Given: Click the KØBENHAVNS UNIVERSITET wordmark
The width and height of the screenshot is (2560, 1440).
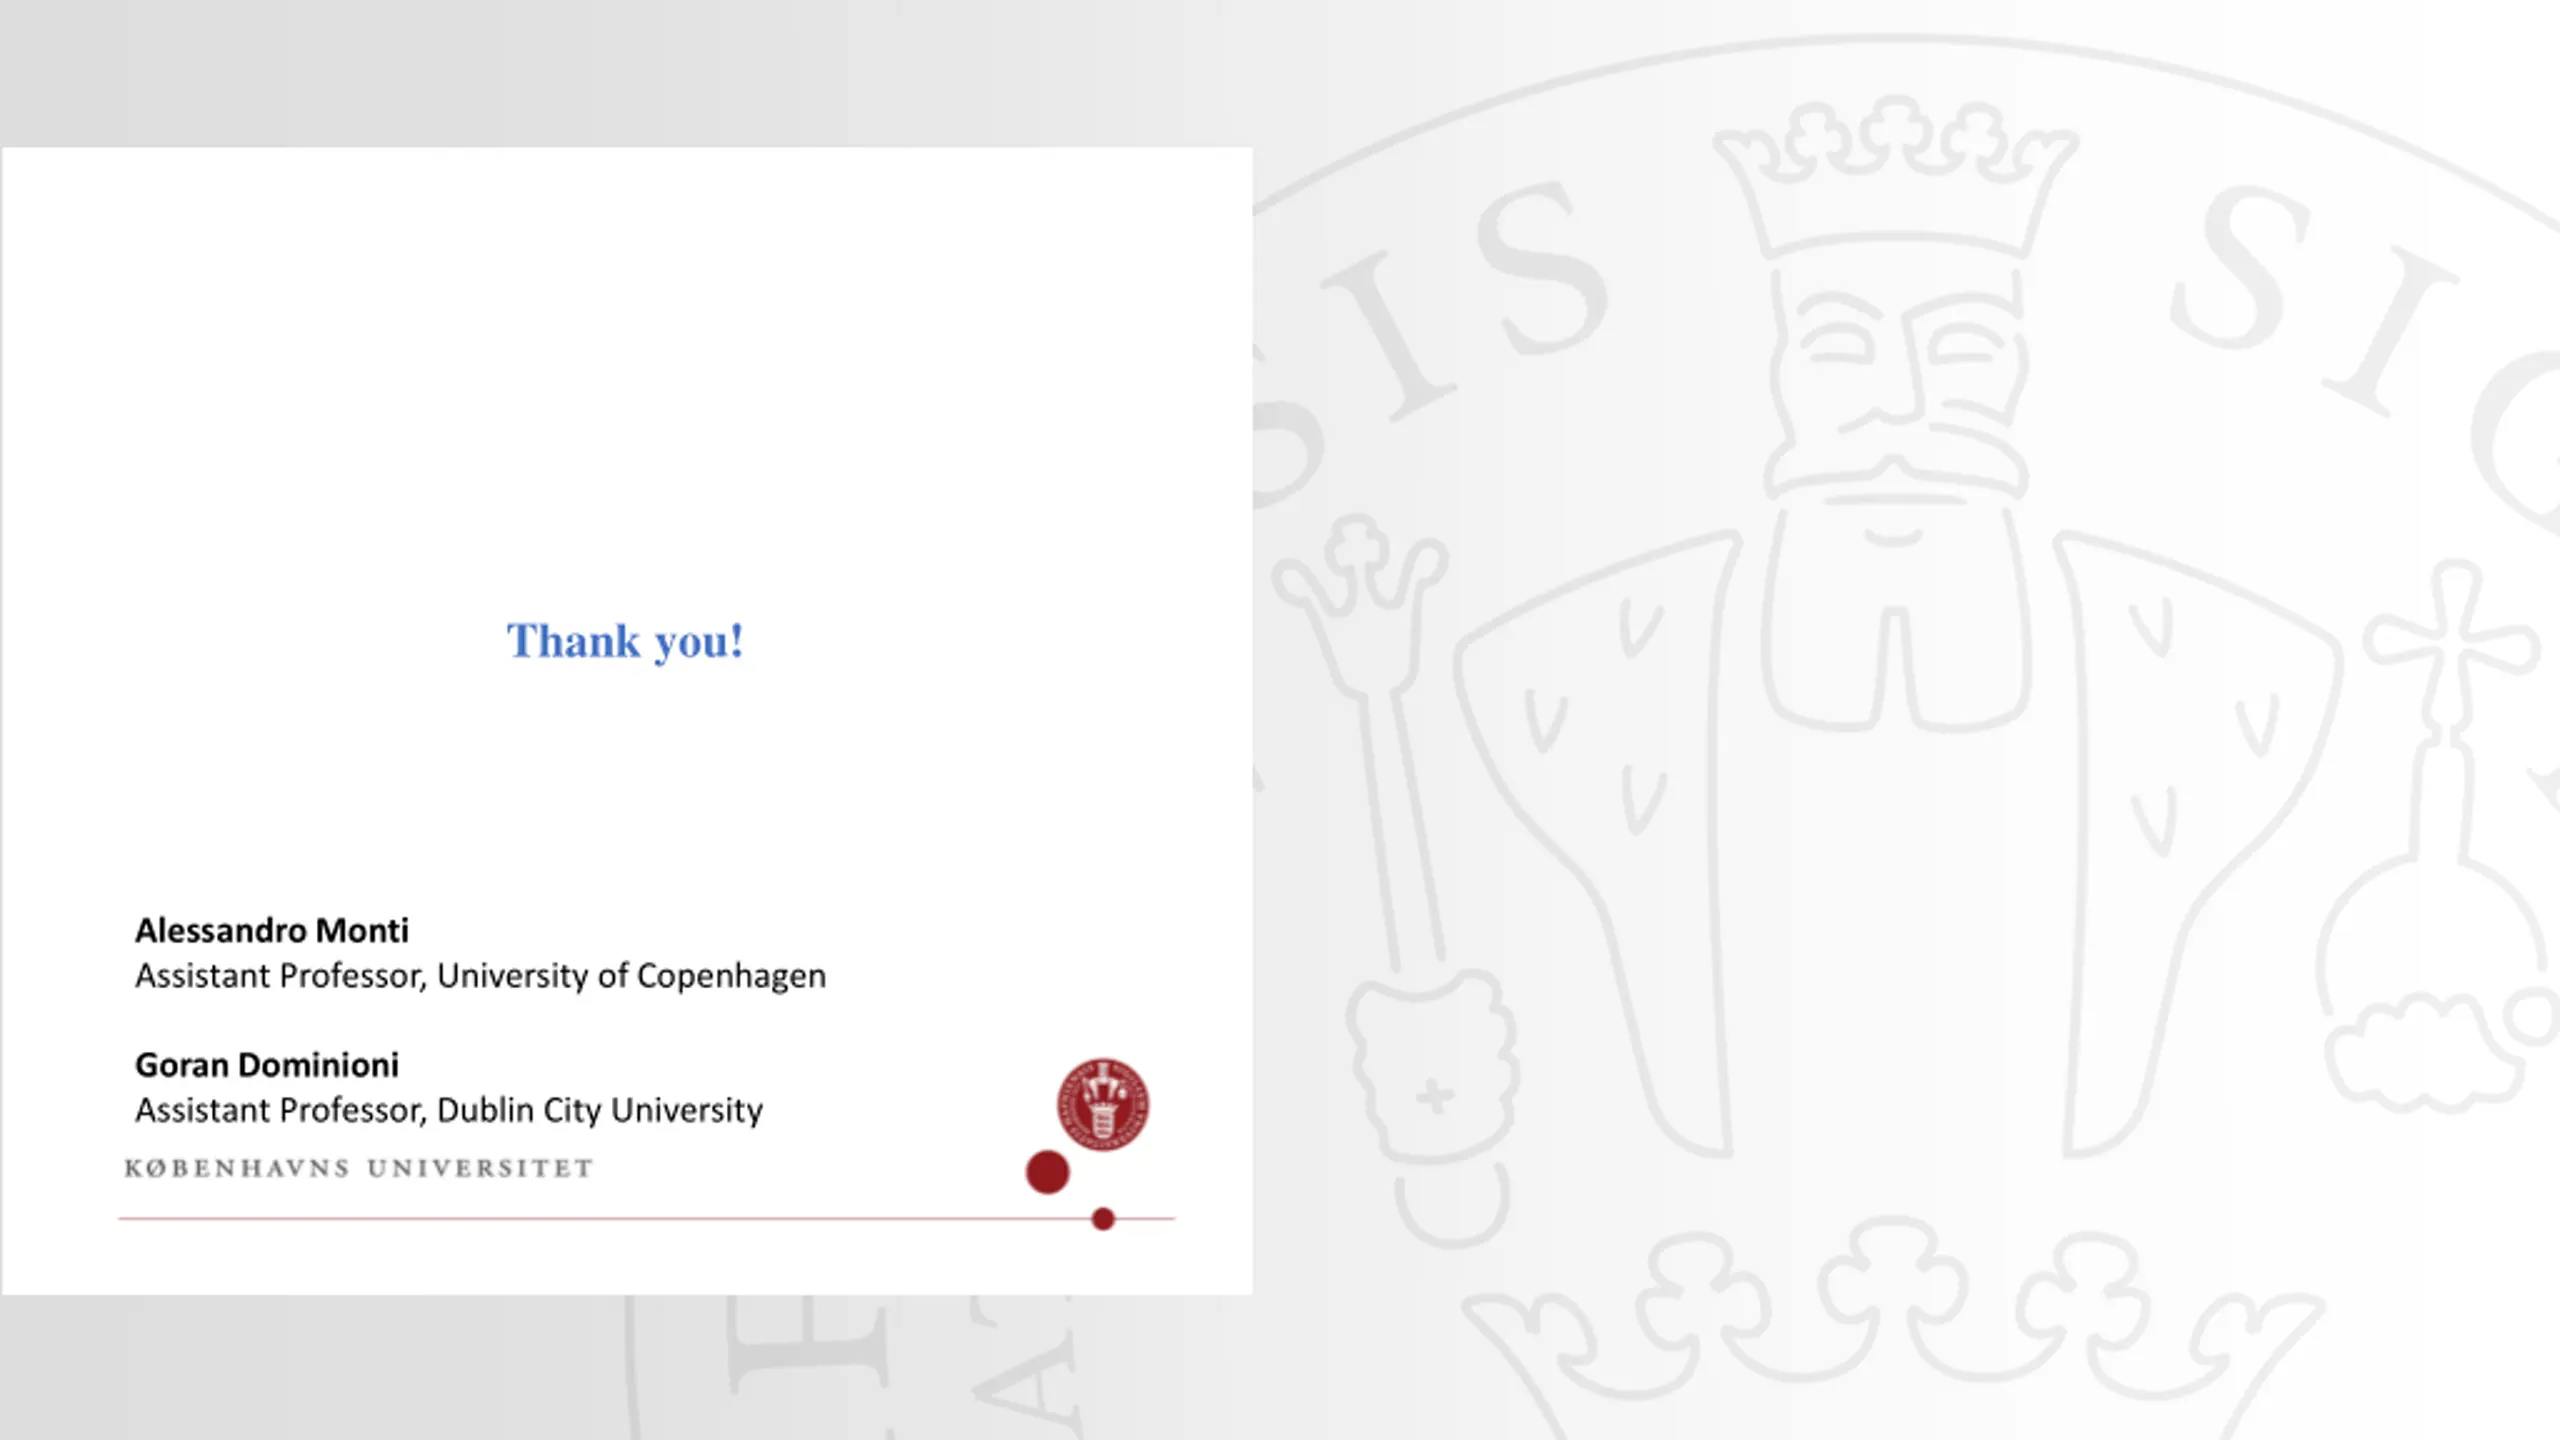Looking at the screenshot, I should coord(358,1168).
